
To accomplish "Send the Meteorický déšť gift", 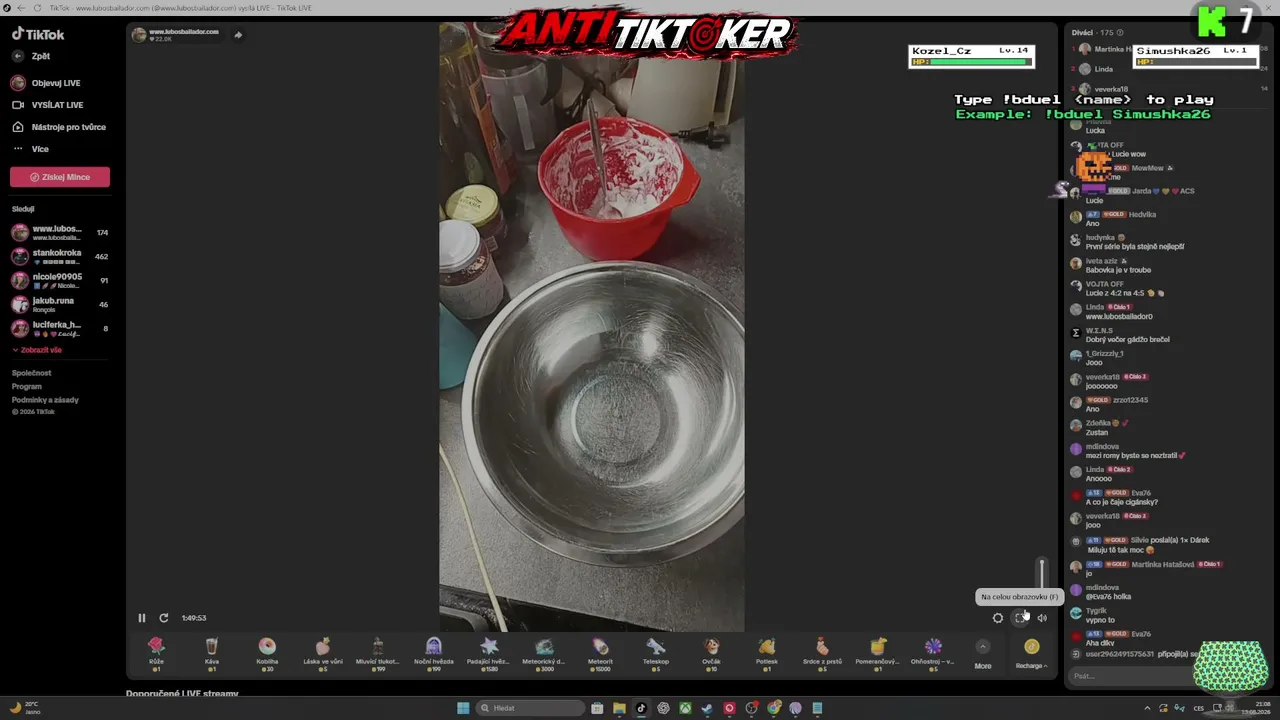I will pyautogui.click(x=545, y=653).
